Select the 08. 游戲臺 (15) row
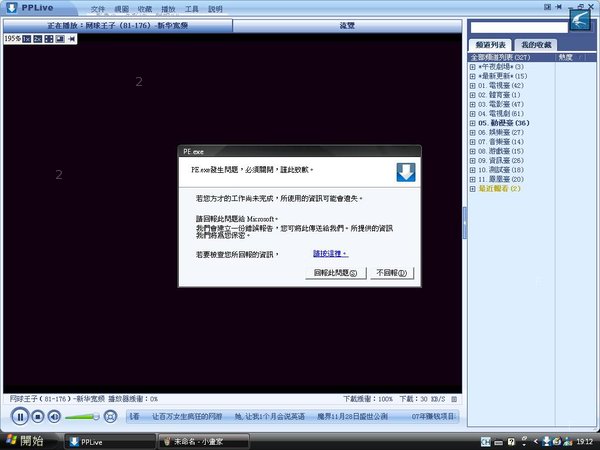 click(501, 151)
